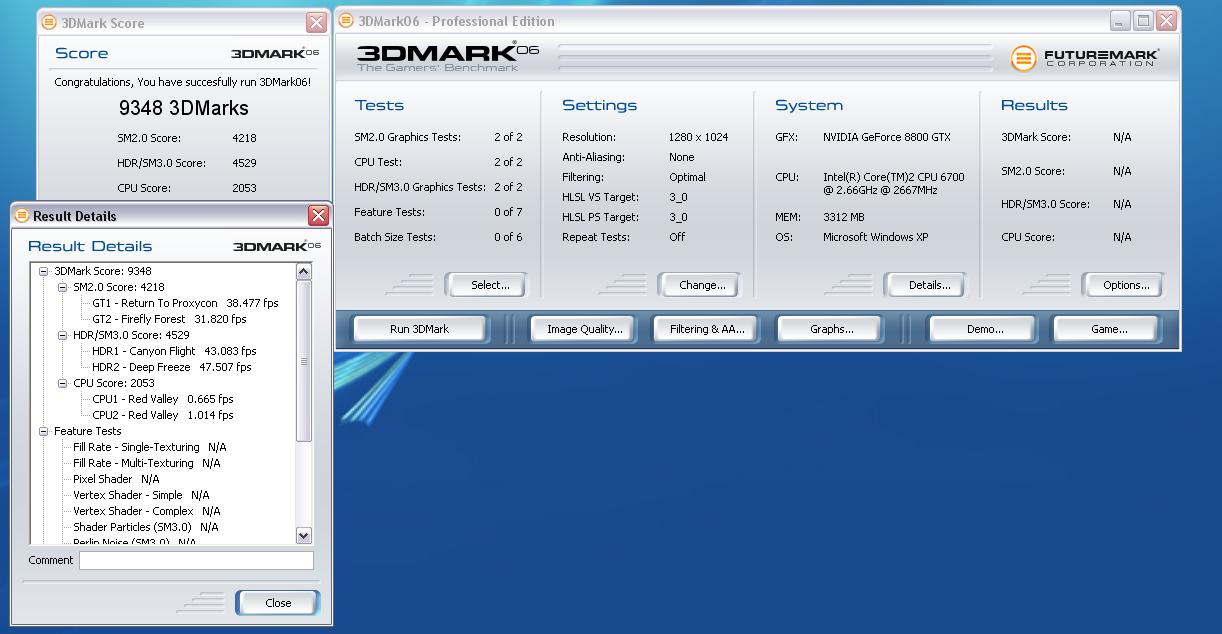Screen dimensions: 1222x634
Task: Click Batch Size Tests 0 of 6 value
Action: tap(508, 237)
